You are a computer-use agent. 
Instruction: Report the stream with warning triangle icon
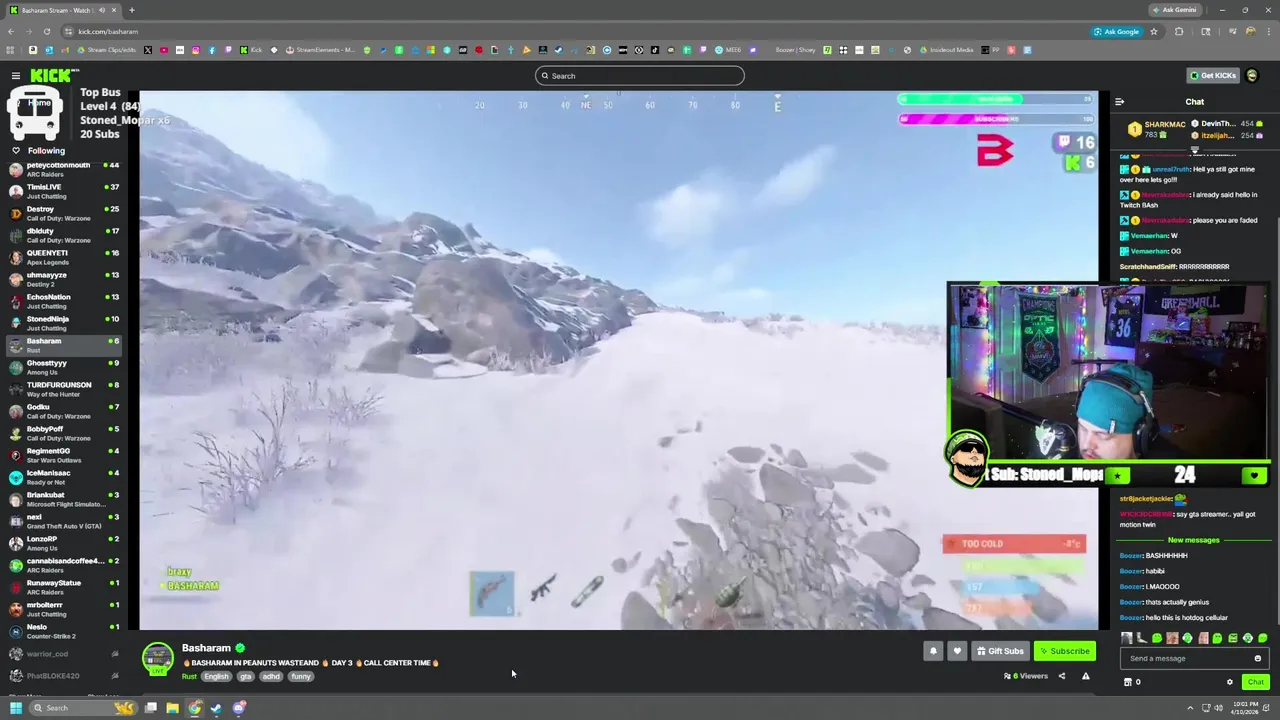tap(1085, 676)
